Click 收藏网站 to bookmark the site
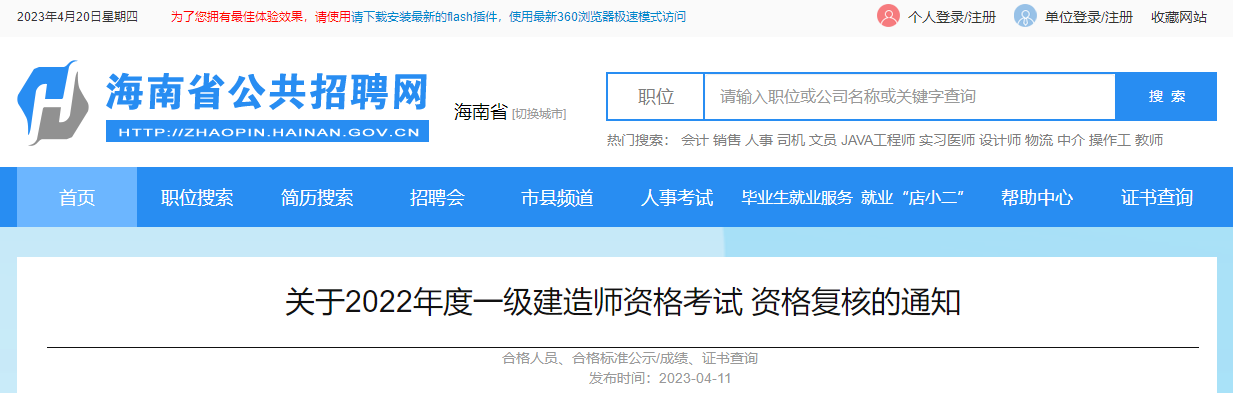This screenshot has height=393, width=1233. point(1179,17)
